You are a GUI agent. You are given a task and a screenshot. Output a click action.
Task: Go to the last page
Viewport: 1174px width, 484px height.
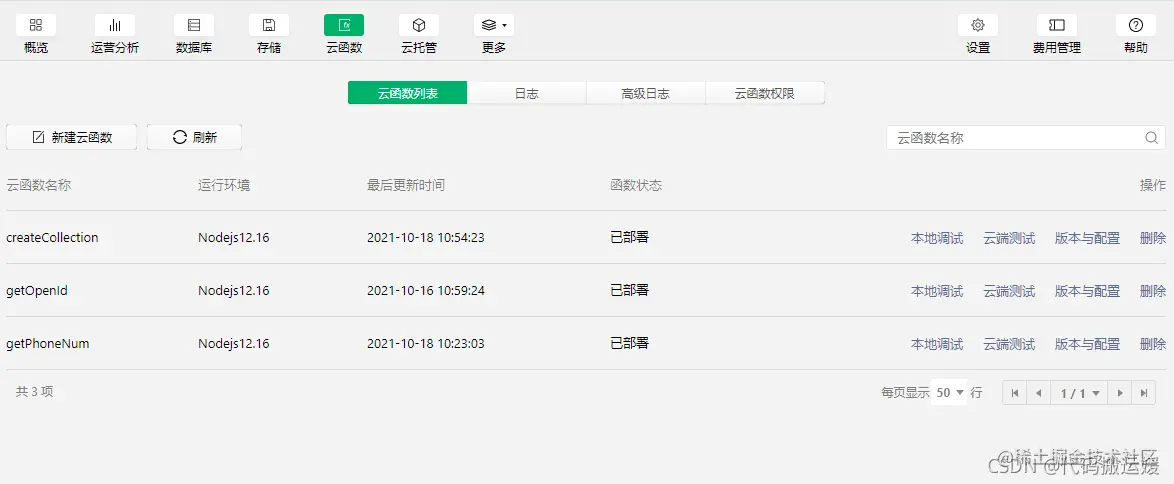[1143, 393]
